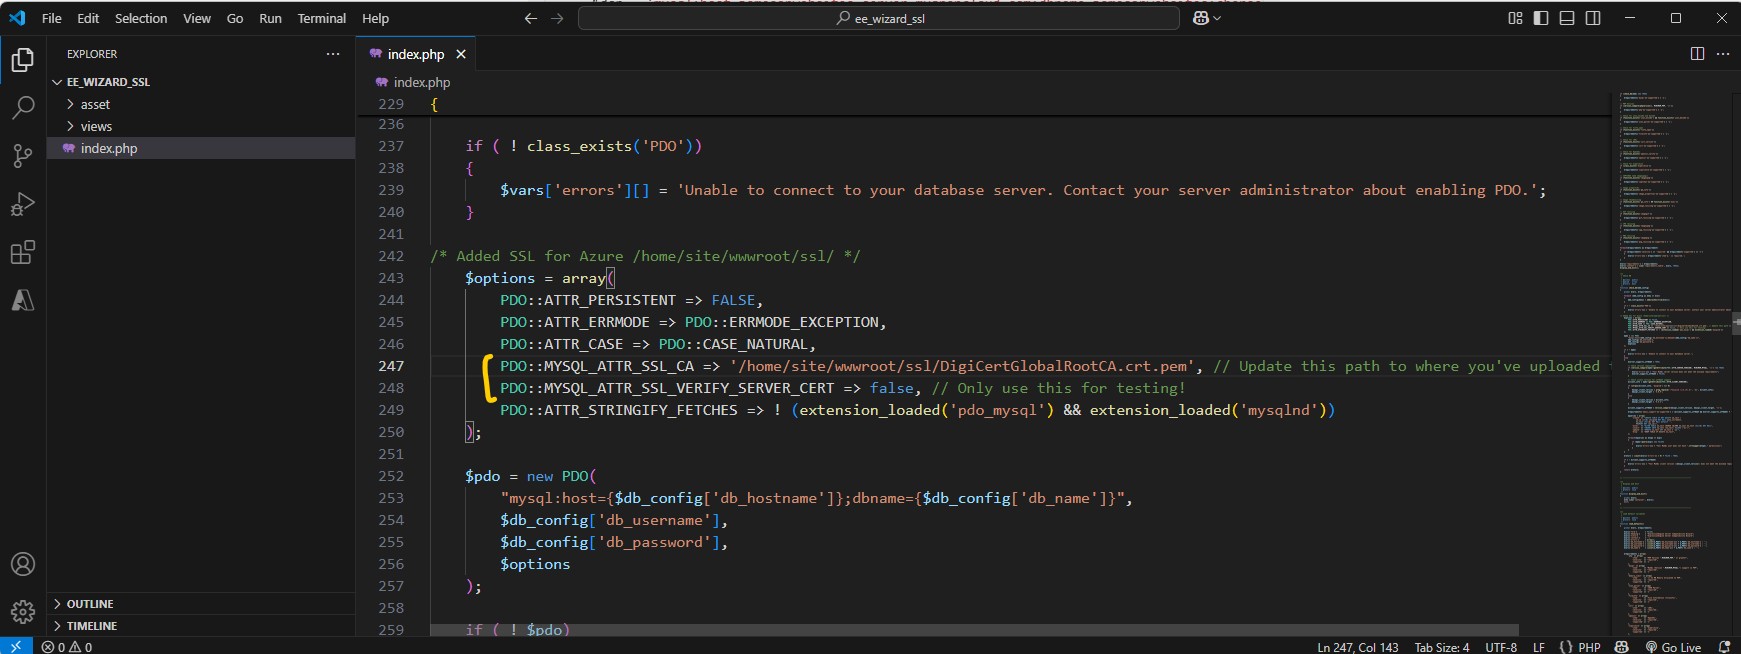Expand the TIMELINE section
Viewport: 1741px width, 654px height.
coord(91,626)
